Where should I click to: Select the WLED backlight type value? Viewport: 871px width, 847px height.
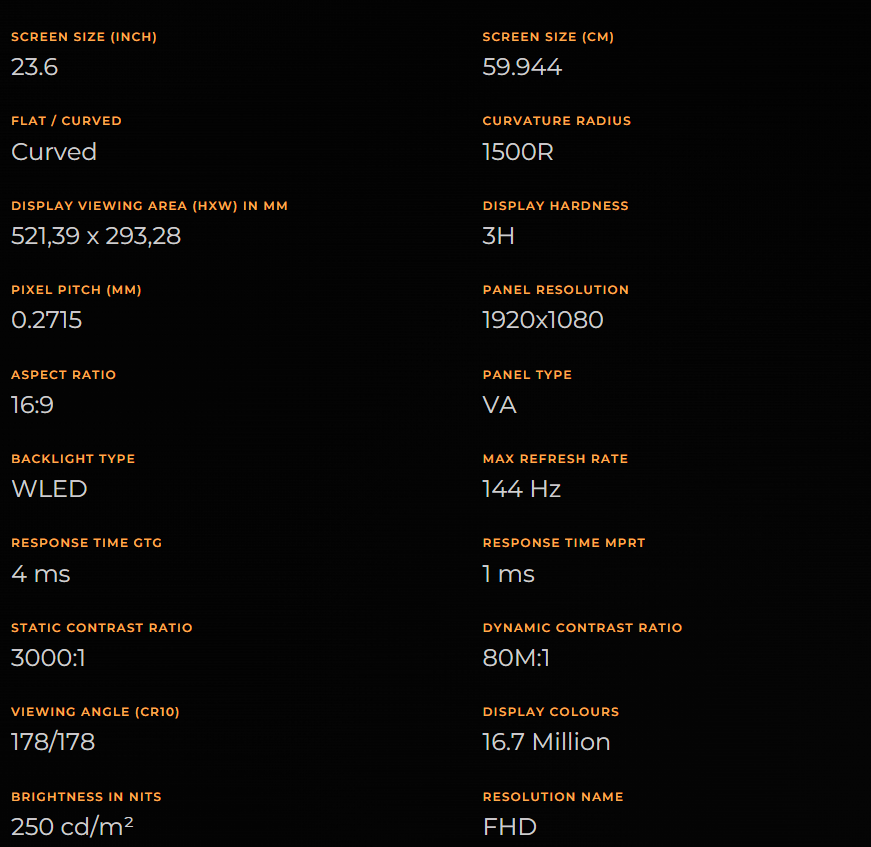pyautogui.click(x=49, y=489)
